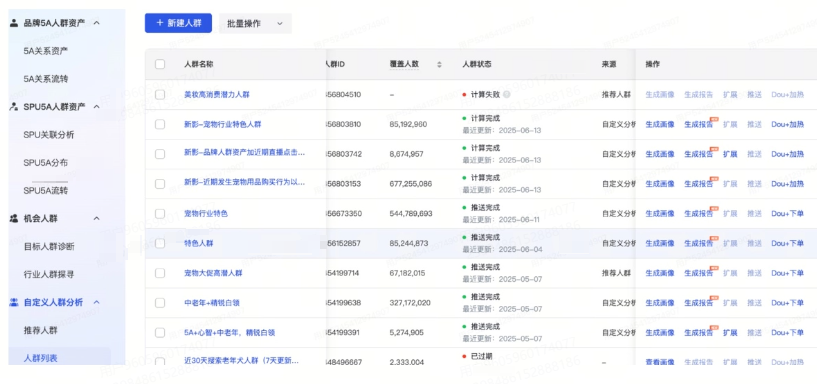This screenshot has height=384, width=817.
Task: Open the 宠物大促高潜人群 crowd link
Action: [213, 273]
